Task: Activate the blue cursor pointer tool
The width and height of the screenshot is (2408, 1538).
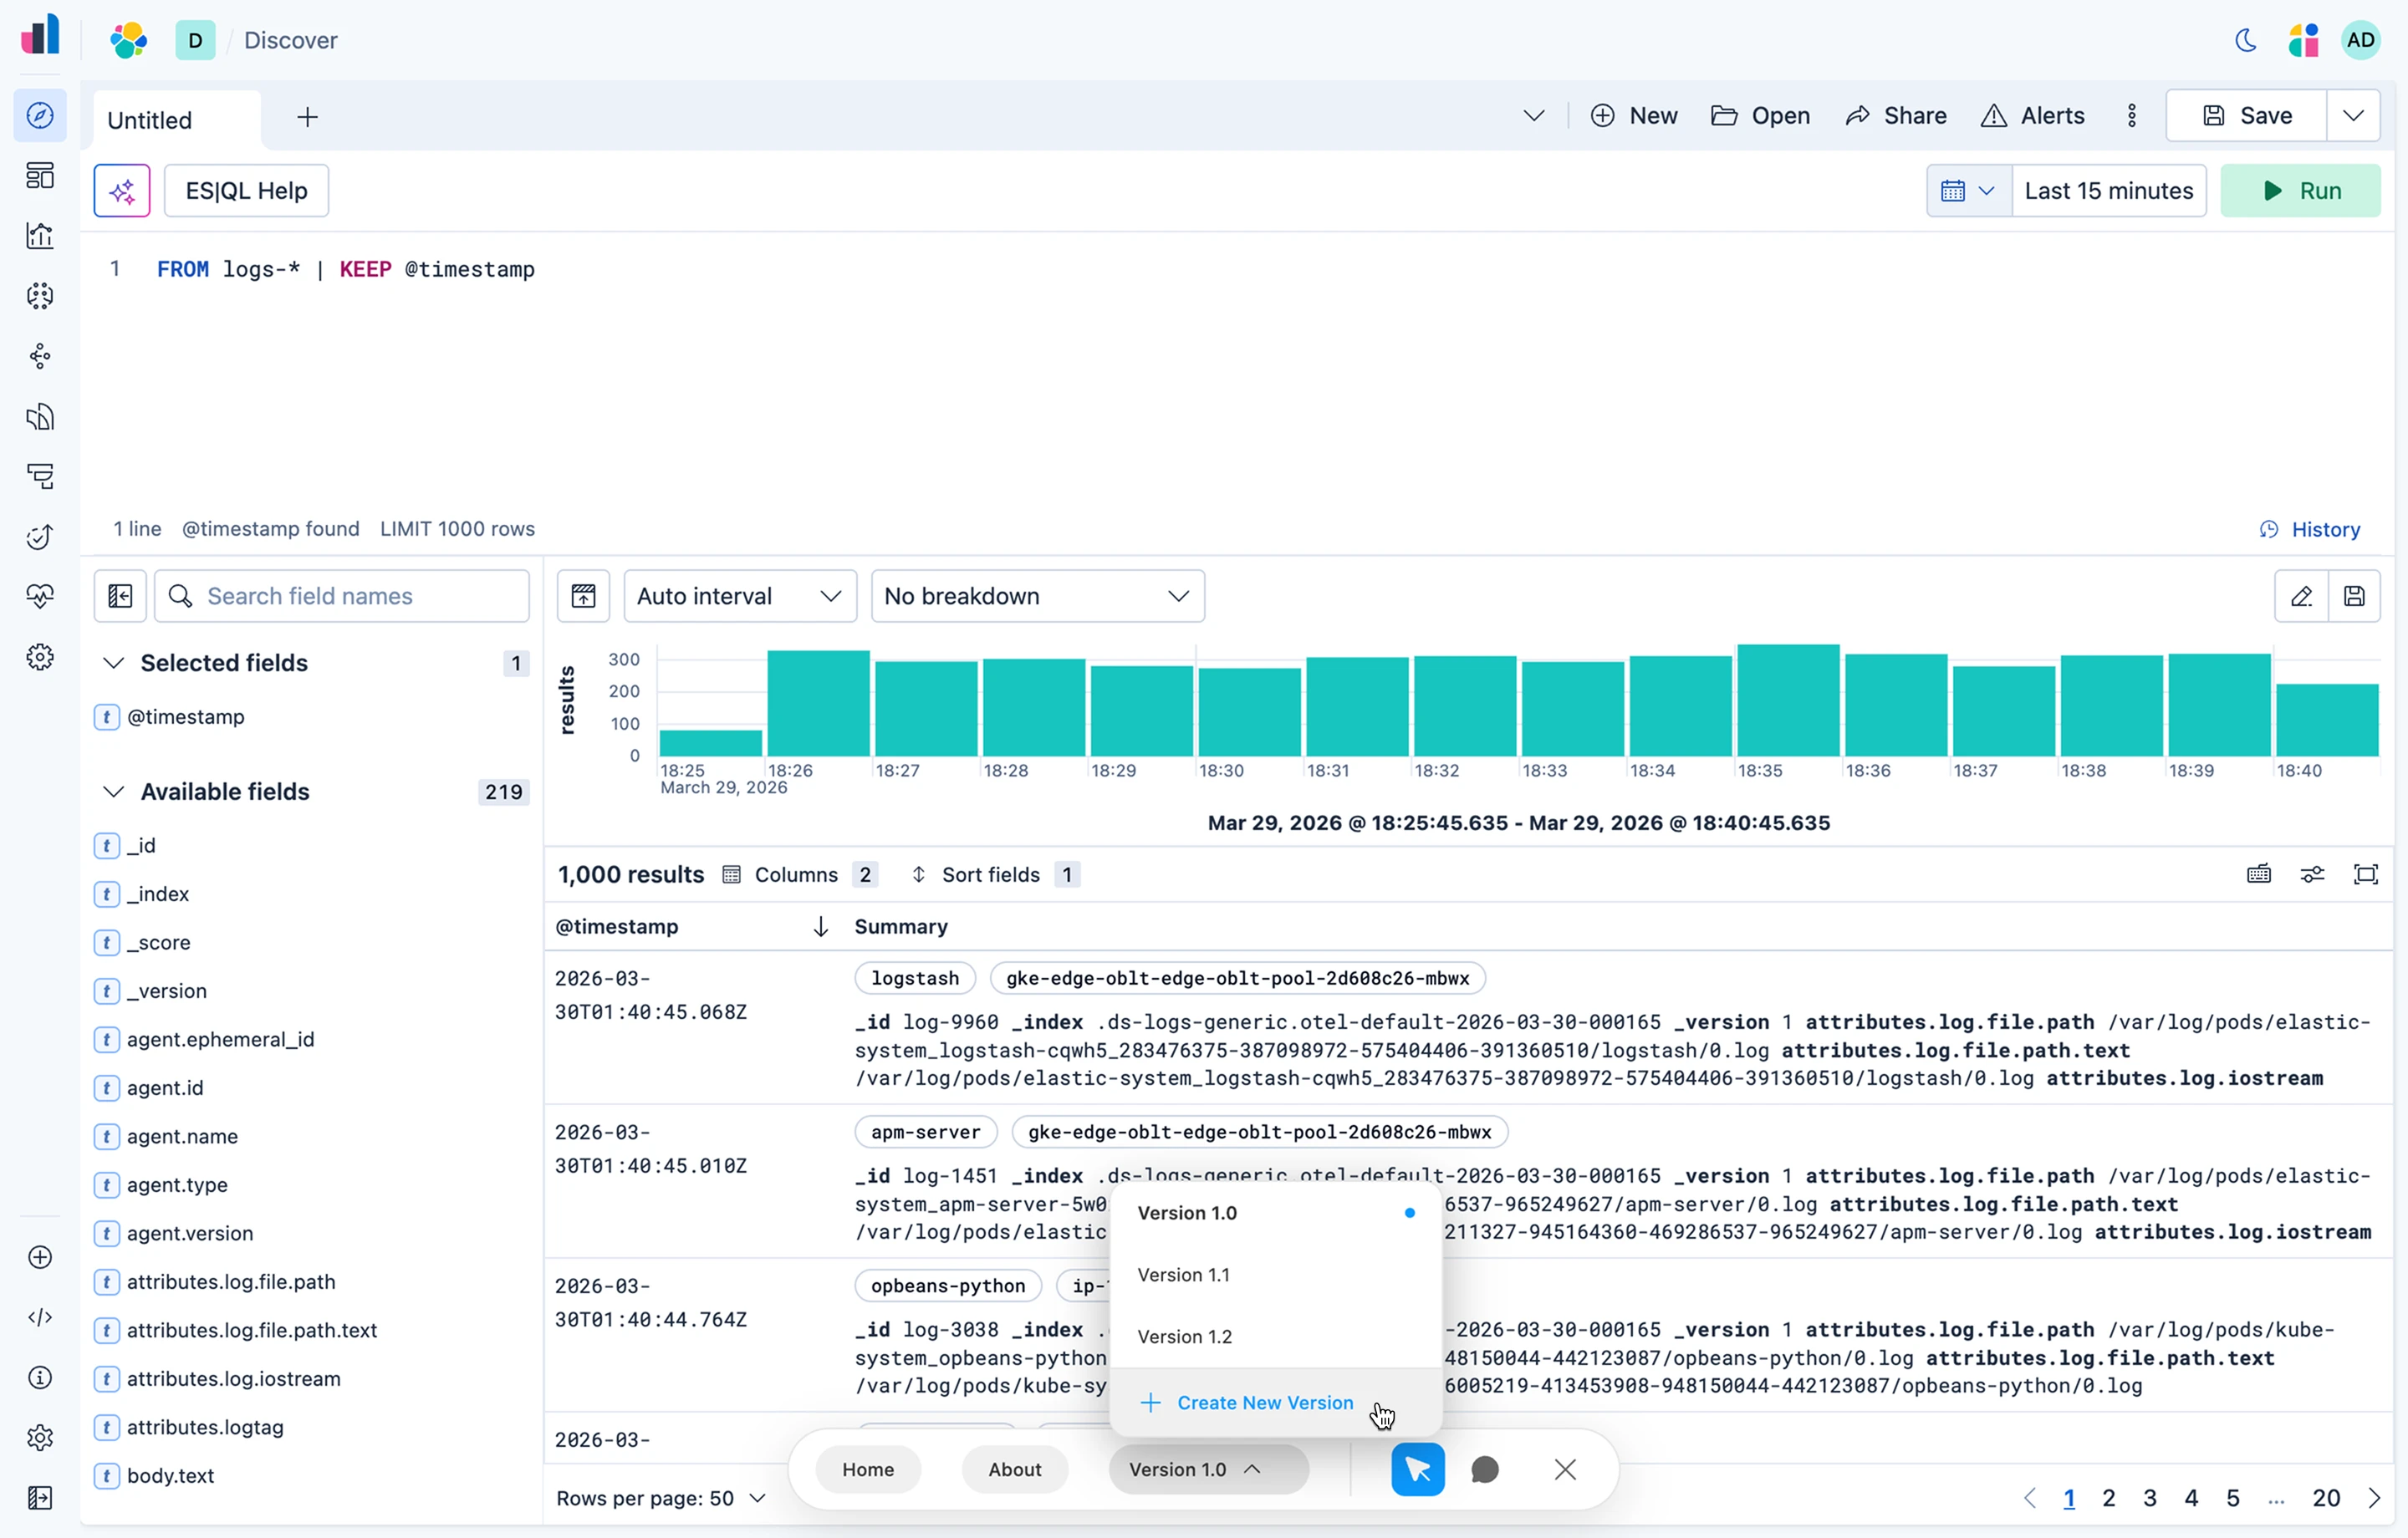Action: point(1418,1469)
